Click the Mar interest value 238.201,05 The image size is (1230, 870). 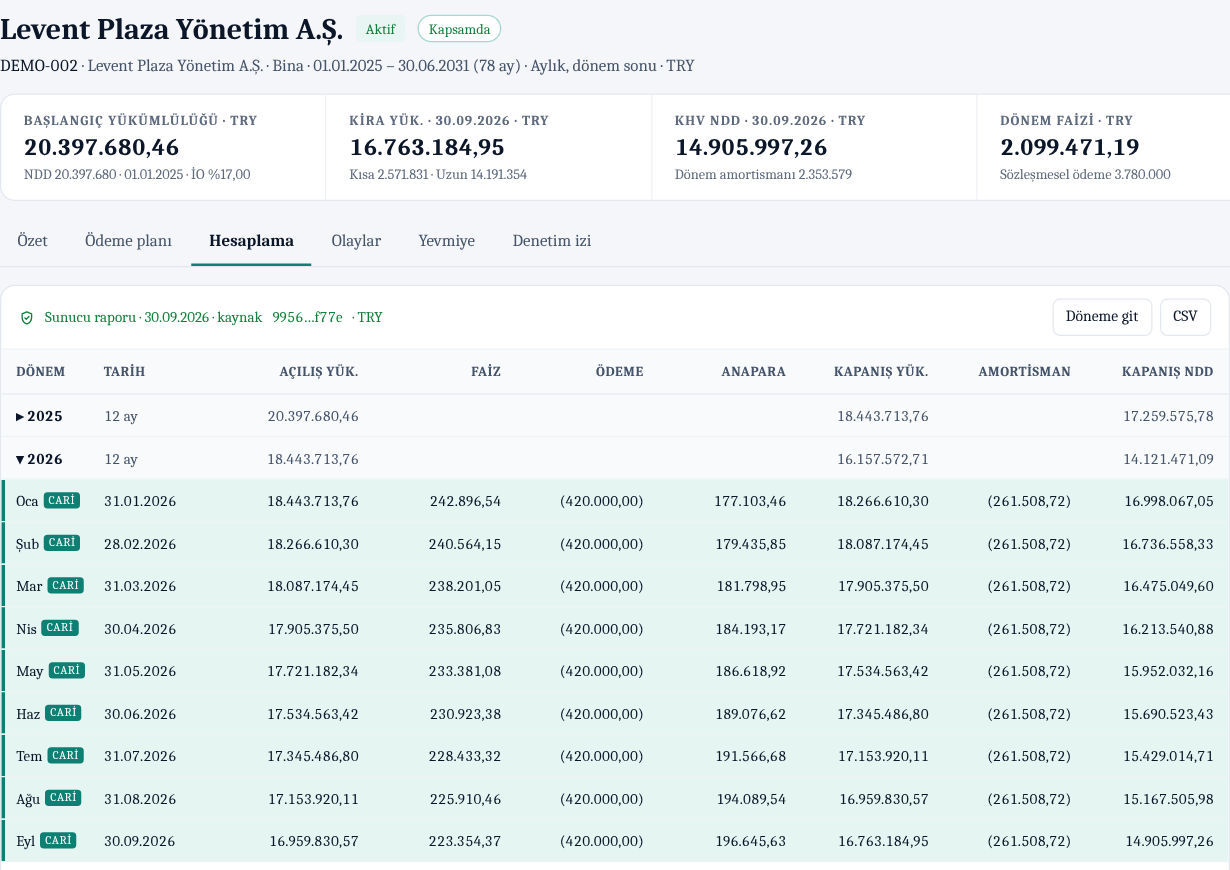(x=465, y=586)
